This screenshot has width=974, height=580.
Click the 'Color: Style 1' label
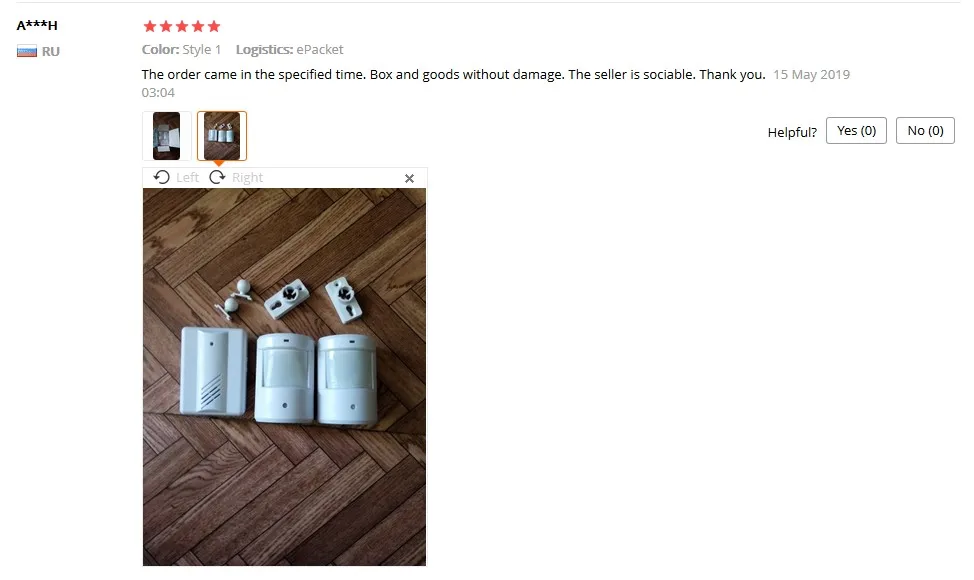click(x=181, y=50)
